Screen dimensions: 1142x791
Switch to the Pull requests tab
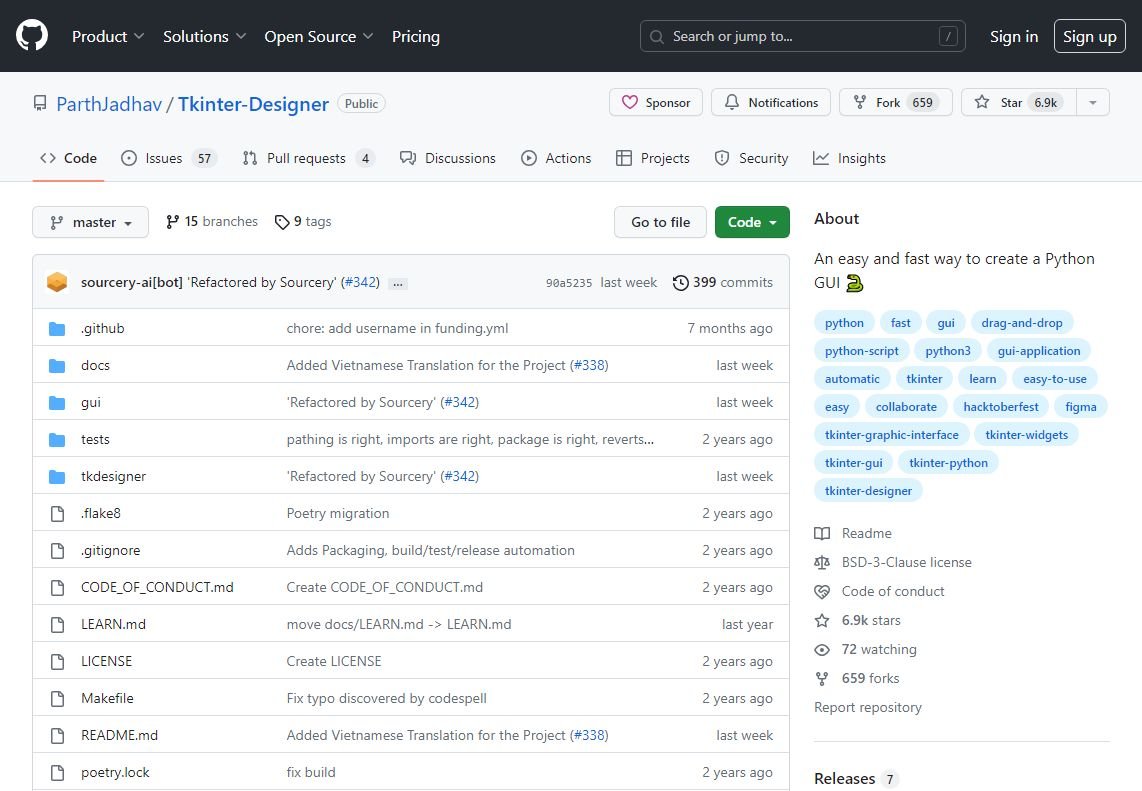(x=309, y=158)
